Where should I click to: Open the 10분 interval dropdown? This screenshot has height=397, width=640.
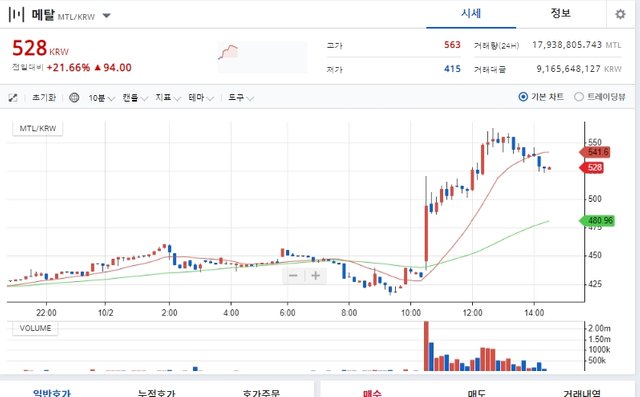coord(101,98)
